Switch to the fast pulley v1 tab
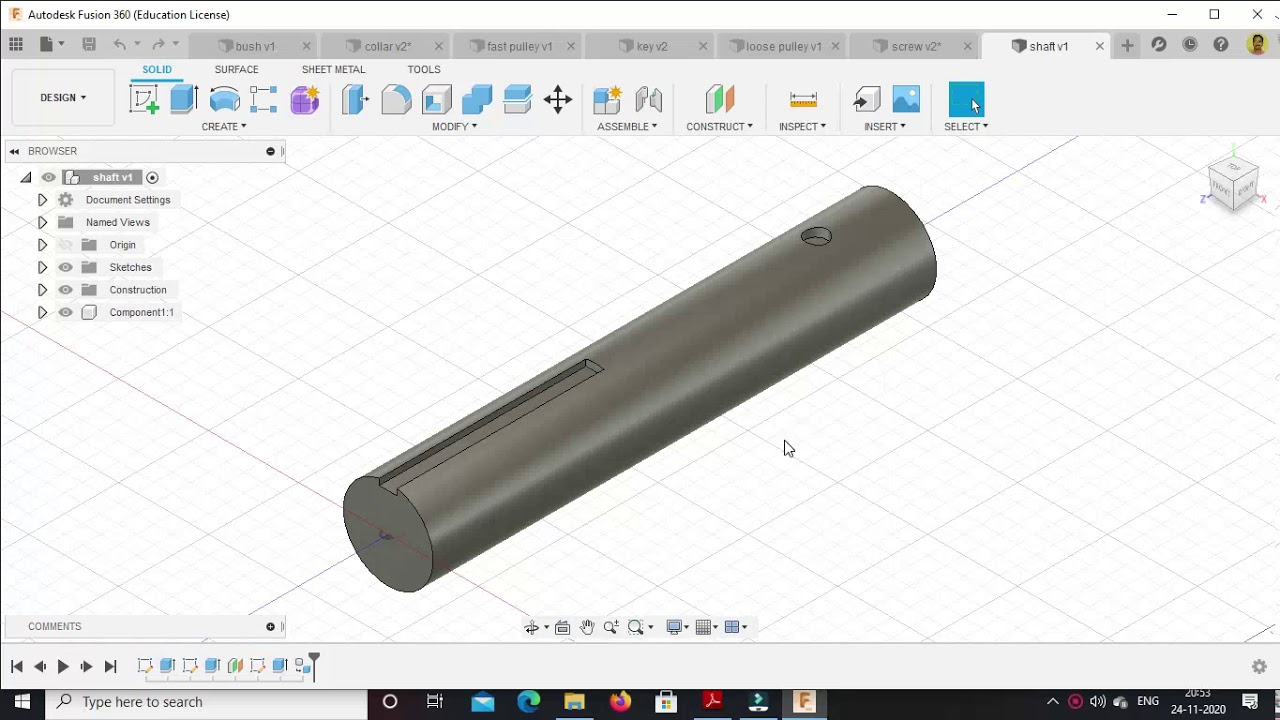Image resolution: width=1280 pixels, height=720 pixels. [x=517, y=46]
